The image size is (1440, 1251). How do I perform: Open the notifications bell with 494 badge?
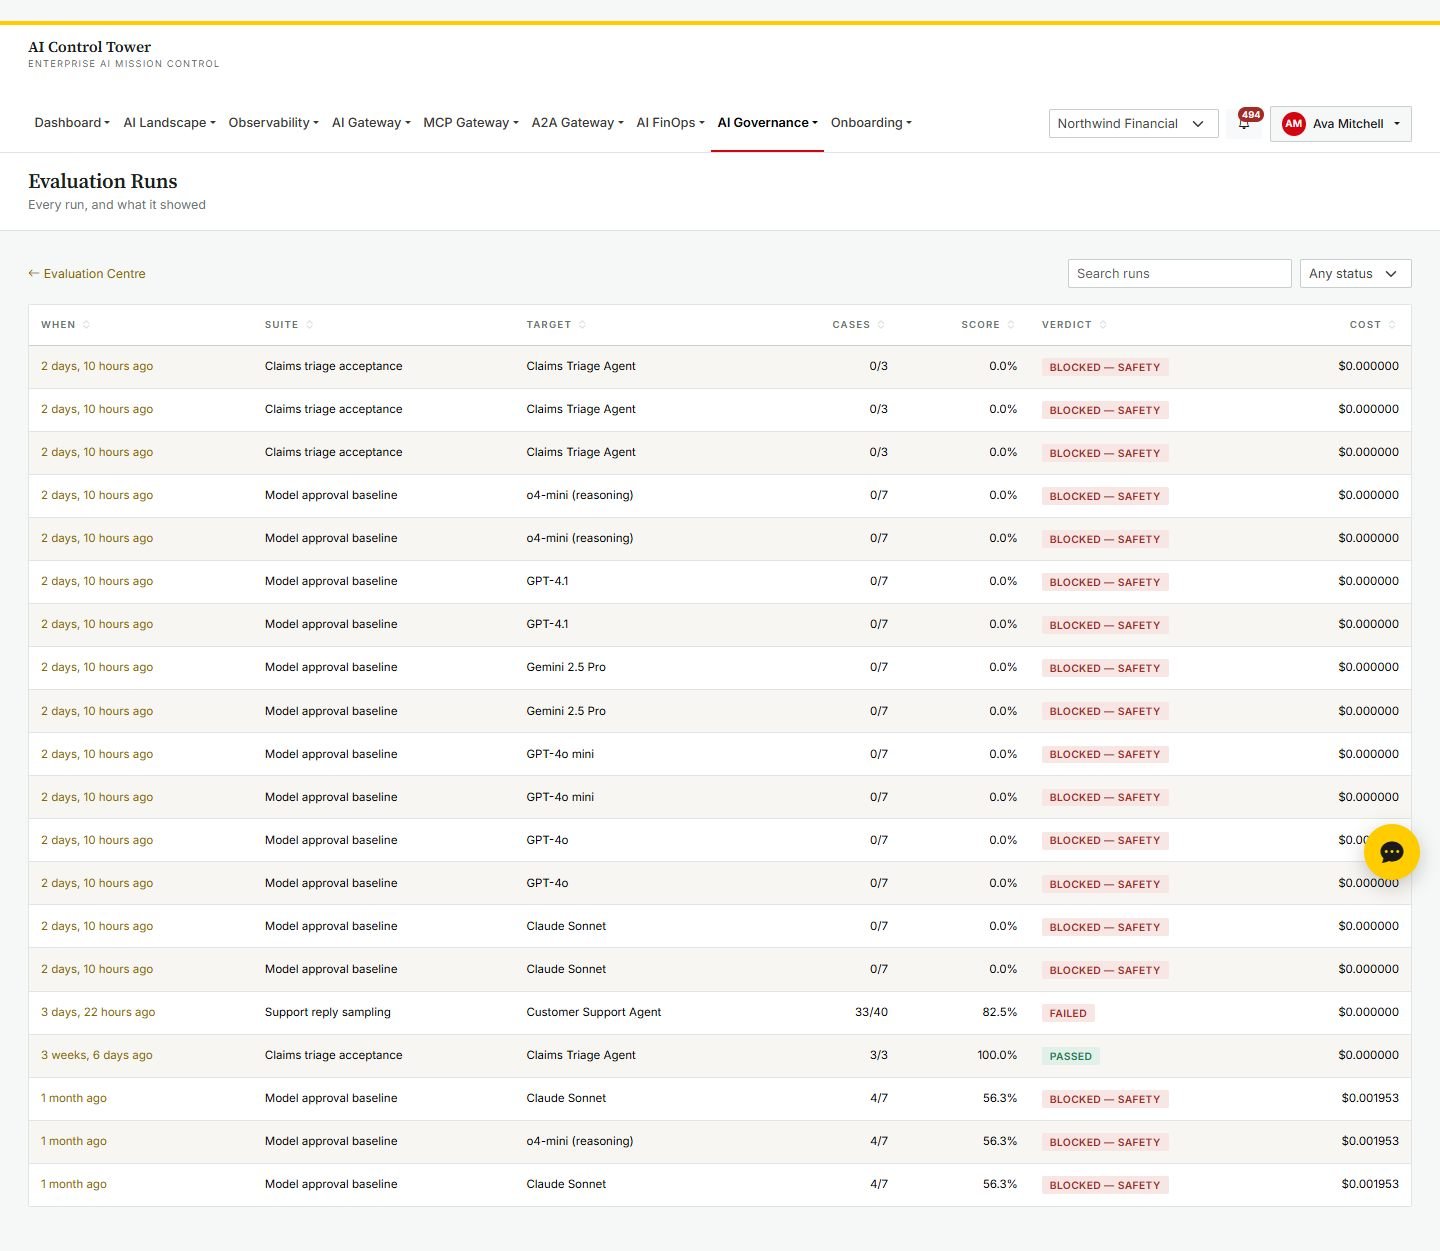pos(1244,123)
